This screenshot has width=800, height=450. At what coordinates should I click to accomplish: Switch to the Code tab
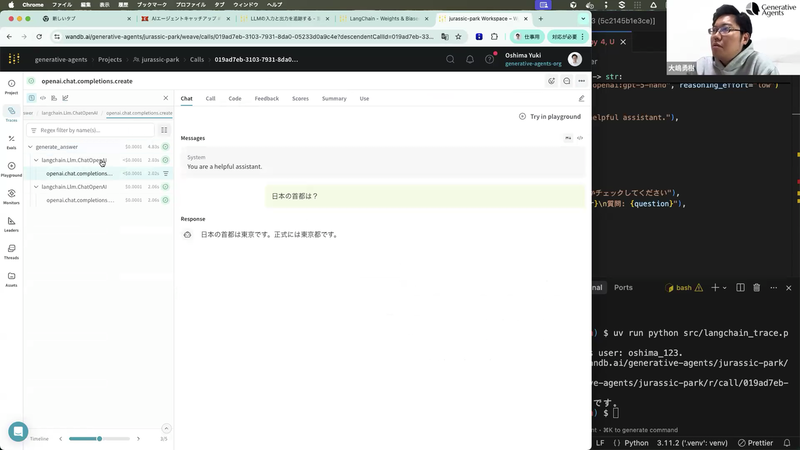tap(235, 98)
